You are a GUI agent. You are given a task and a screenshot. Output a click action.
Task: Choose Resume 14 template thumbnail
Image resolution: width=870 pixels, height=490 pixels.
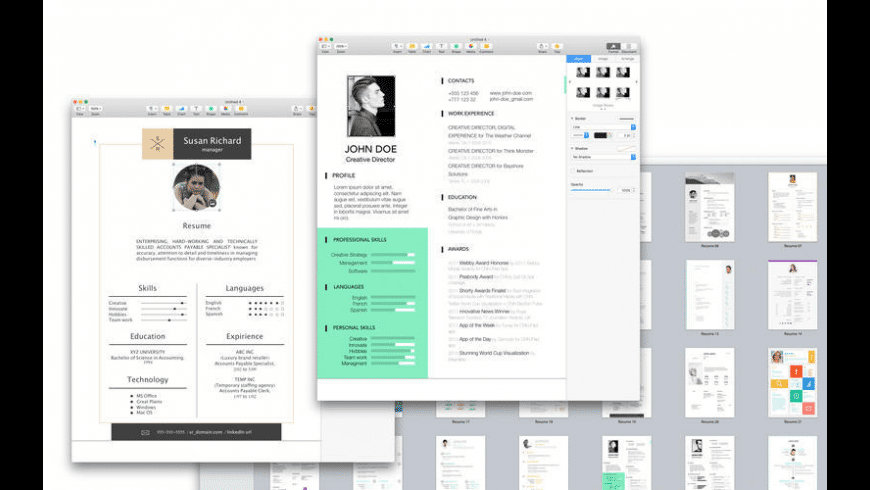(792, 295)
